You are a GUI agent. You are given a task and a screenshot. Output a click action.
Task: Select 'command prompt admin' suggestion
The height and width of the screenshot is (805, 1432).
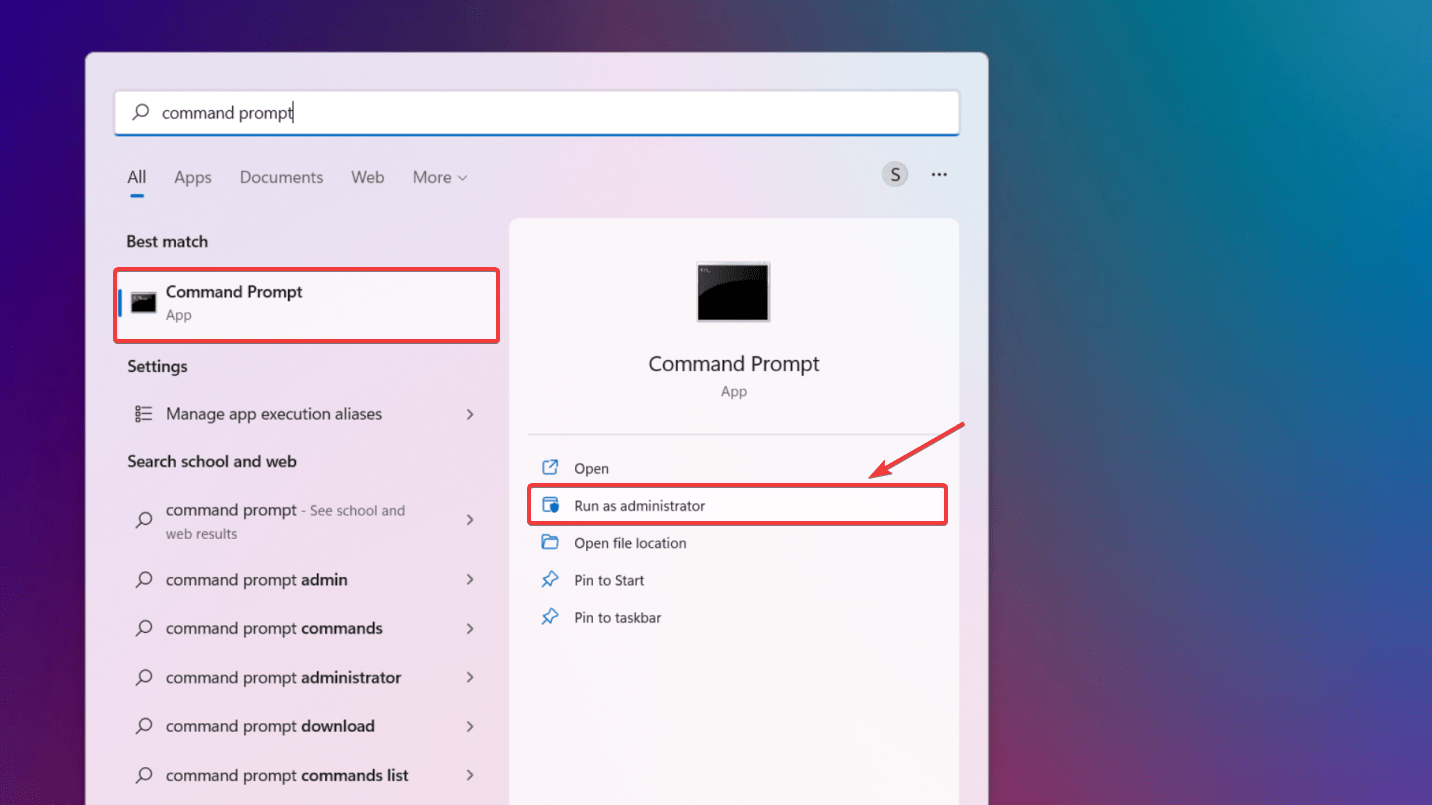(x=306, y=580)
